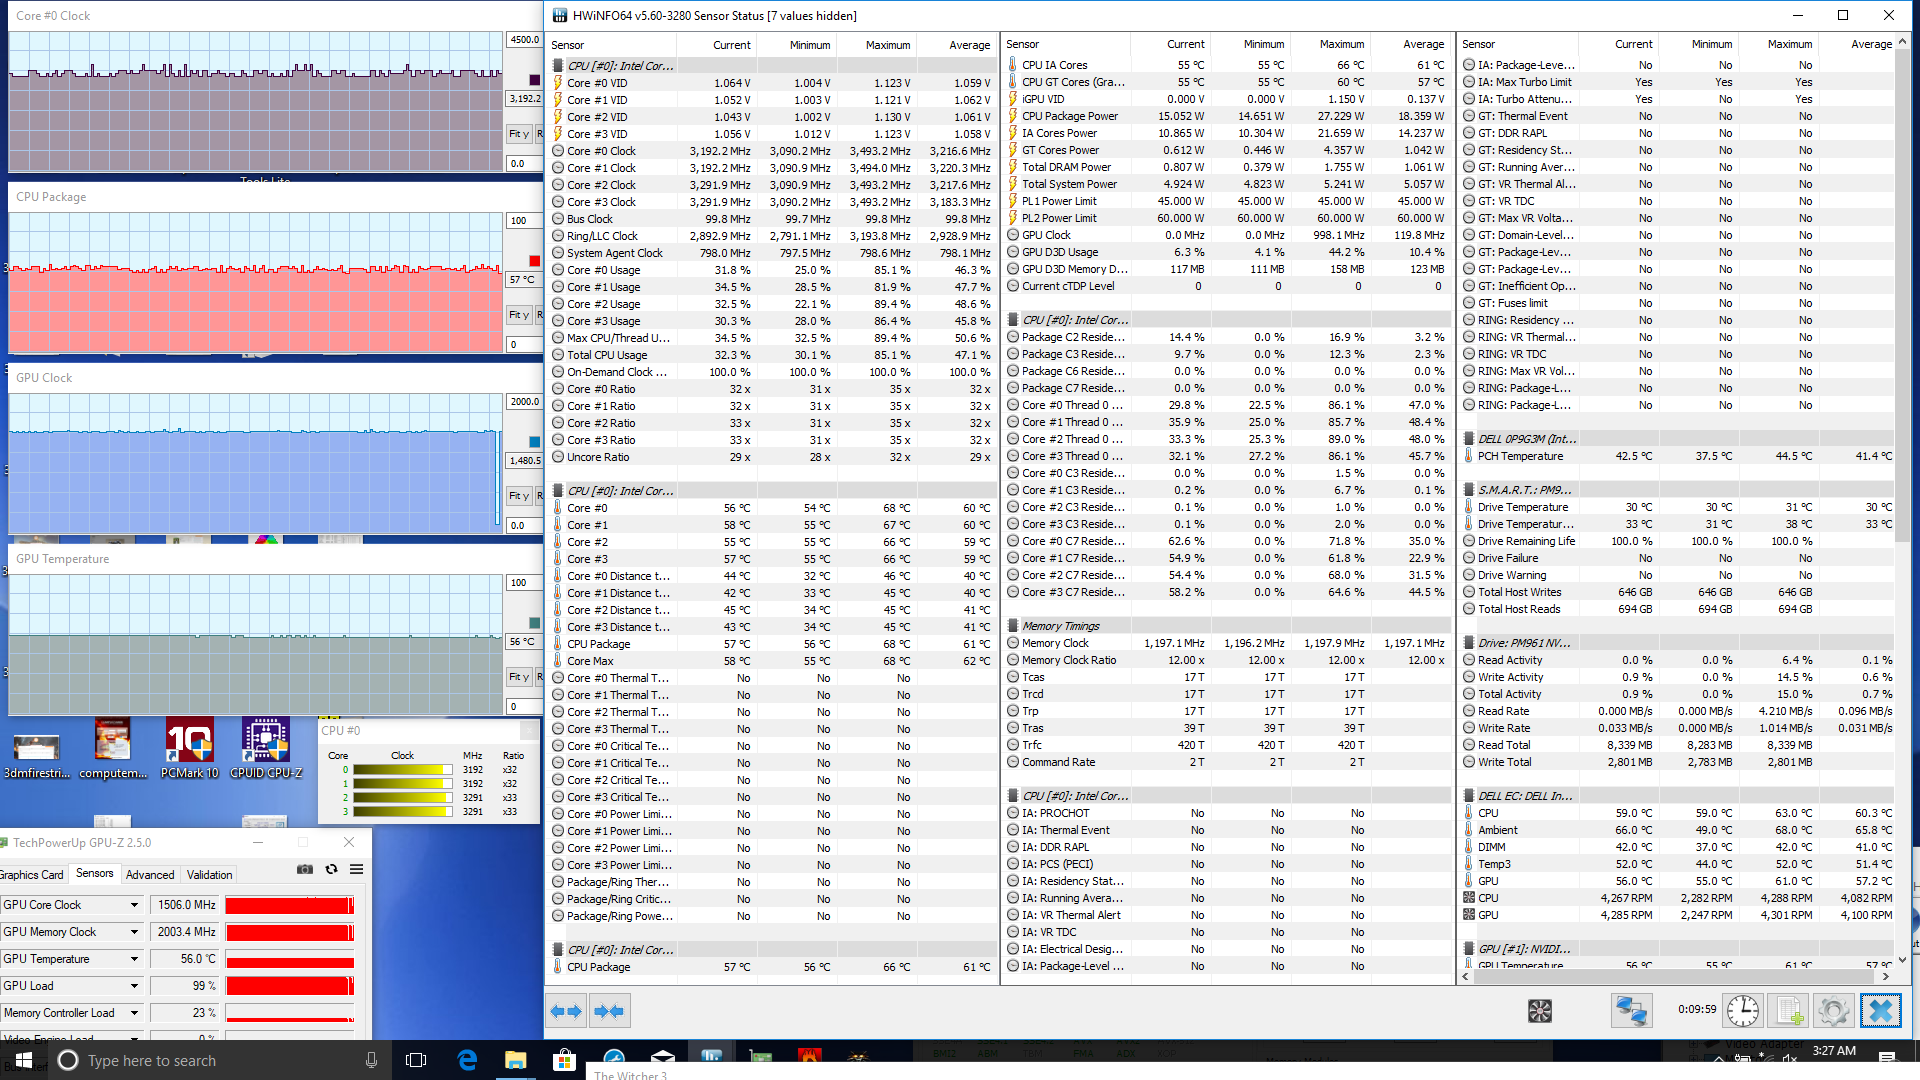Expand the GPU Temperature sensor dropdown
1920x1080 pixels.
pos(134,959)
